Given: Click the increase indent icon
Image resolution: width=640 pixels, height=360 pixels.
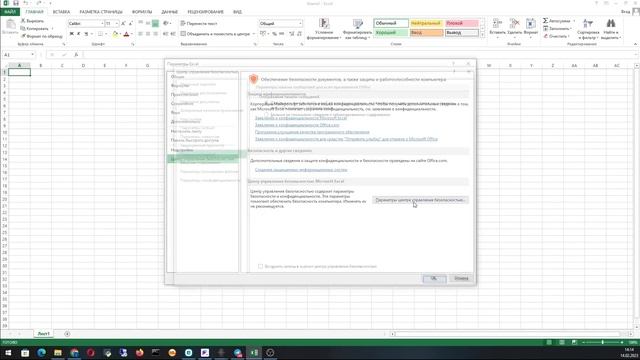Looking at the screenshot, I should (173, 34).
